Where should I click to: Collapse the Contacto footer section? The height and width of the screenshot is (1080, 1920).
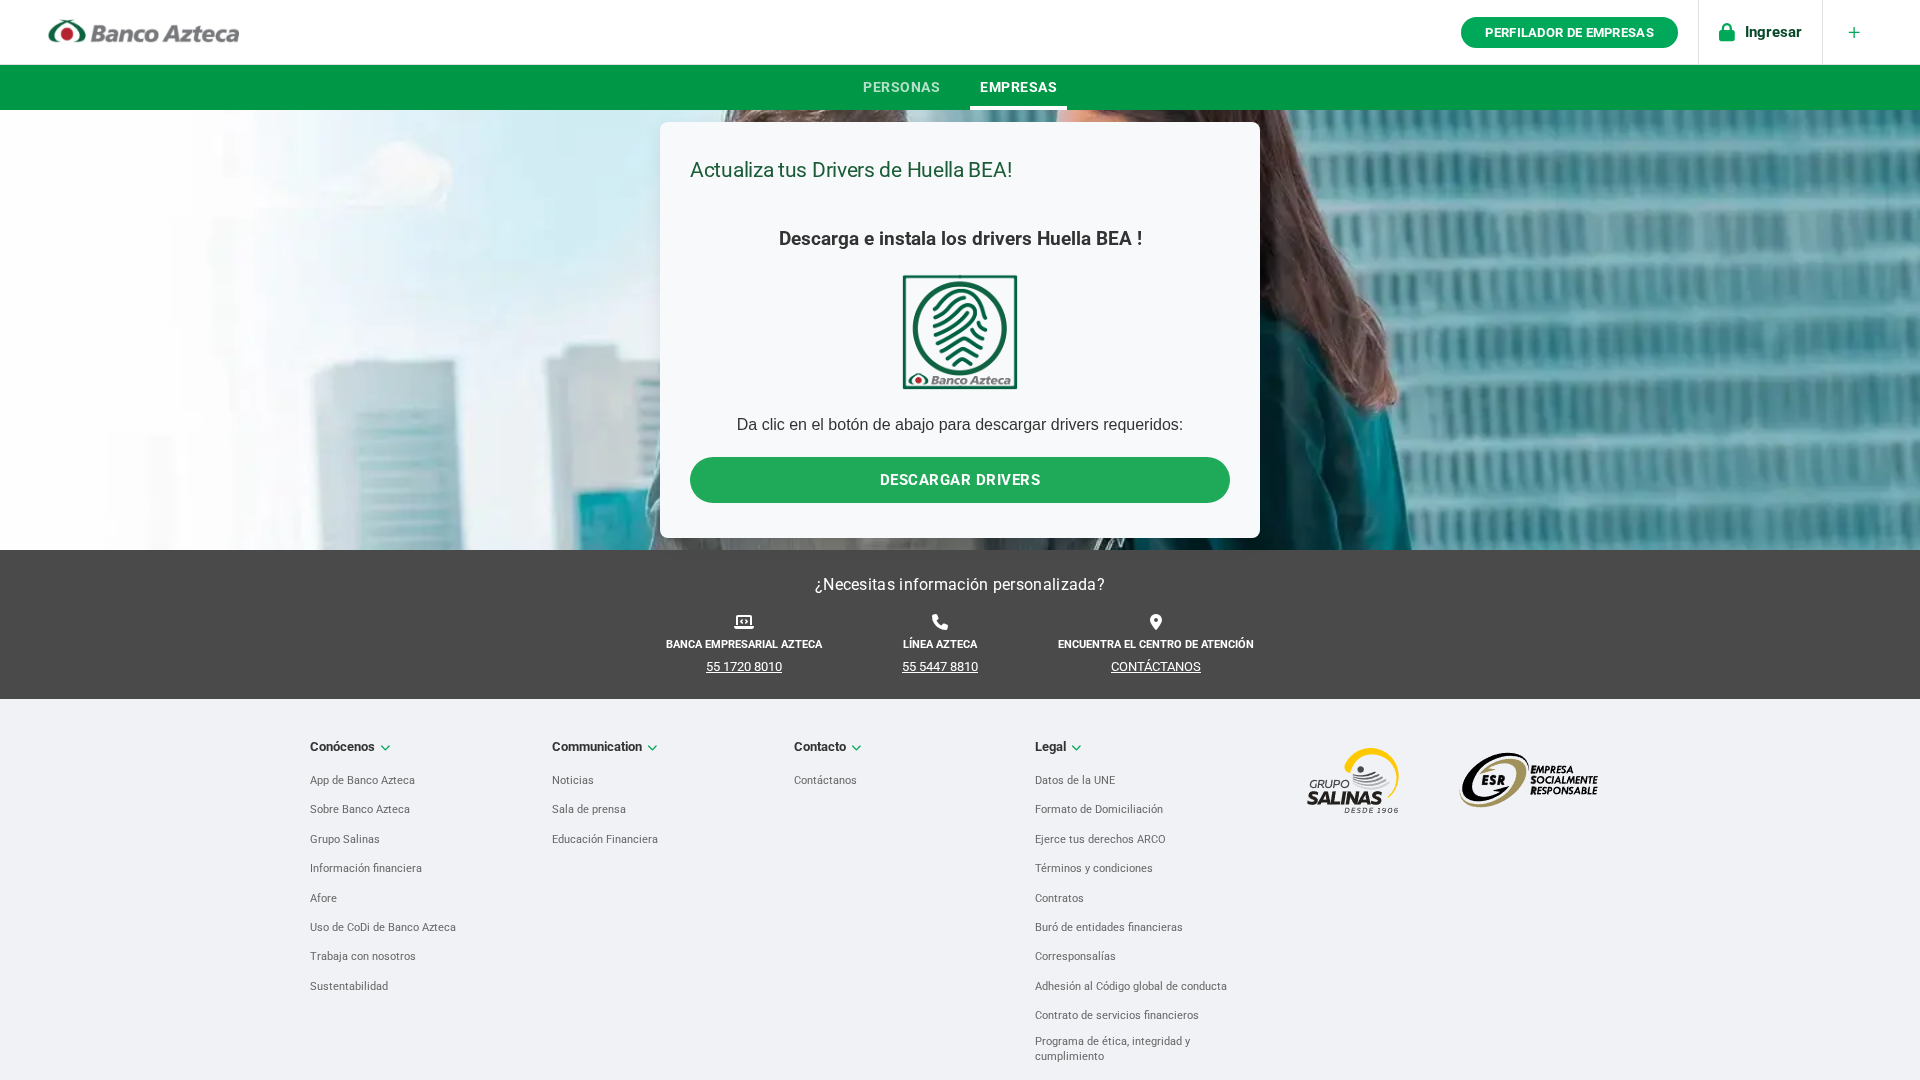coord(827,747)
